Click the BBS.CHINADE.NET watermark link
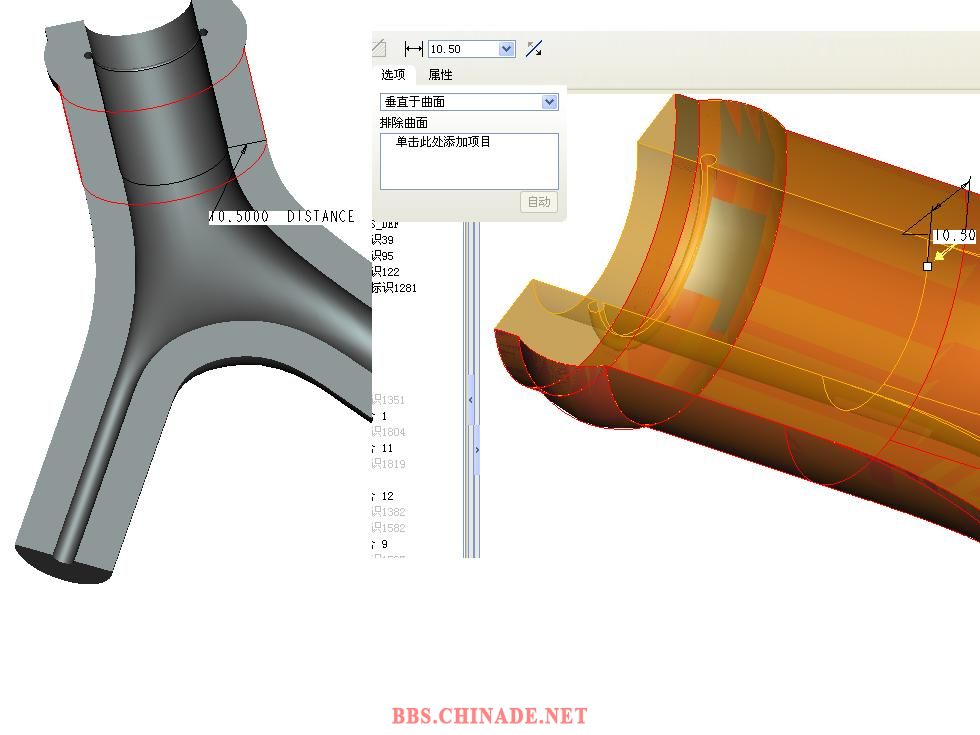980x735 pixels. (489, 716)
